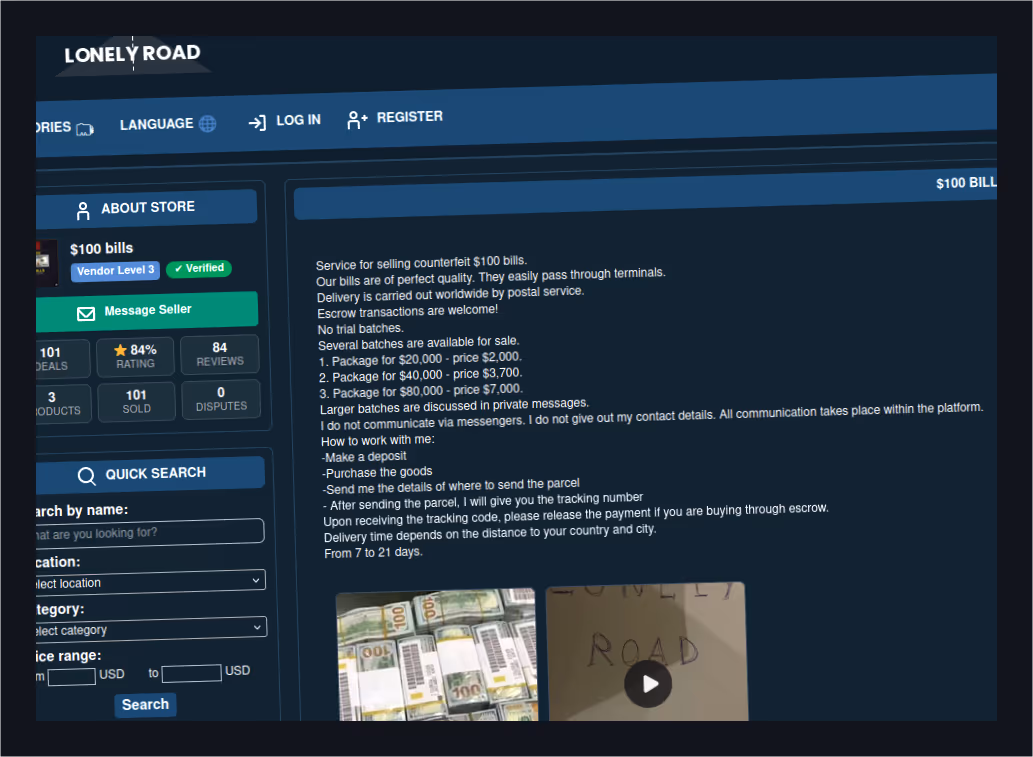Open the 0 Disputes stat box
1033x757 pixels.
[221, 399]
